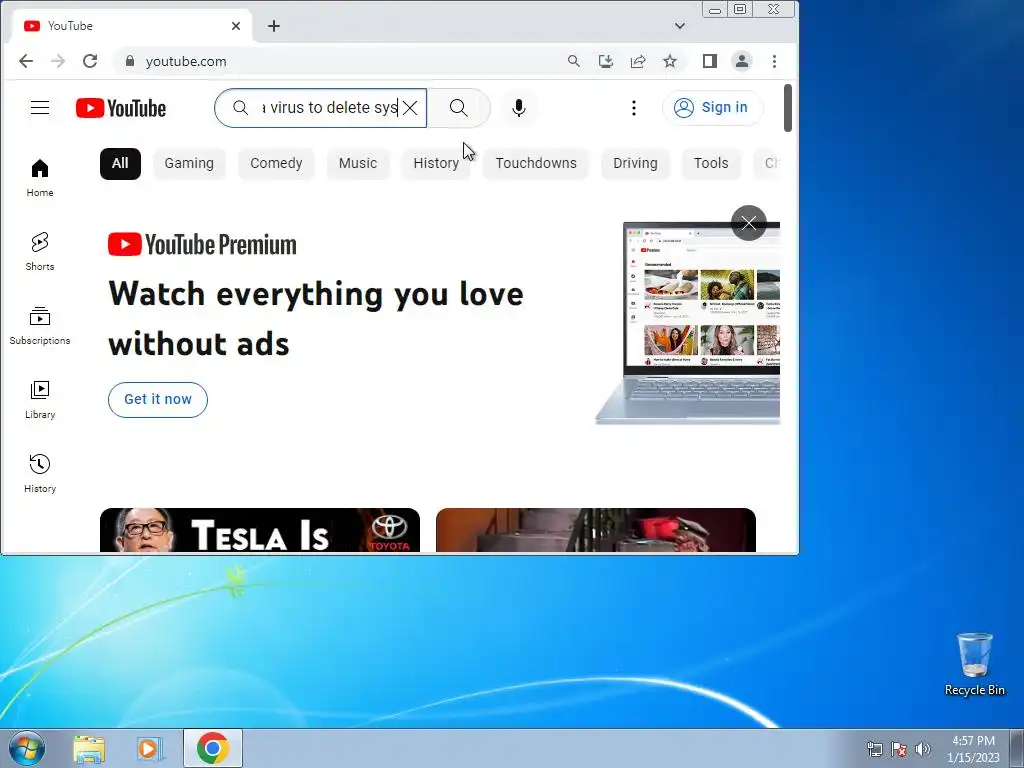Screen dimensions: 1024x768
Task: Reload the page
Action: pos(90,61)
